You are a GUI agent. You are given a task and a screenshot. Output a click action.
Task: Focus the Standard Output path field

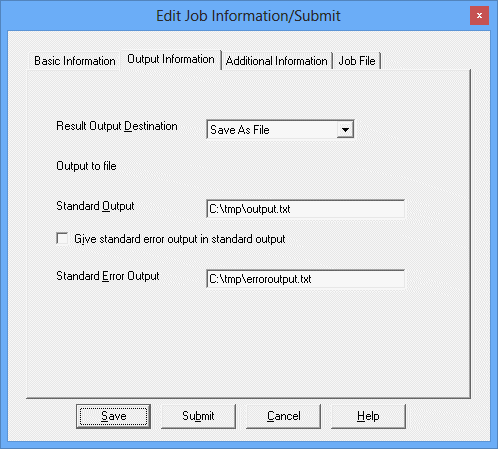click(x=306, y=209)
